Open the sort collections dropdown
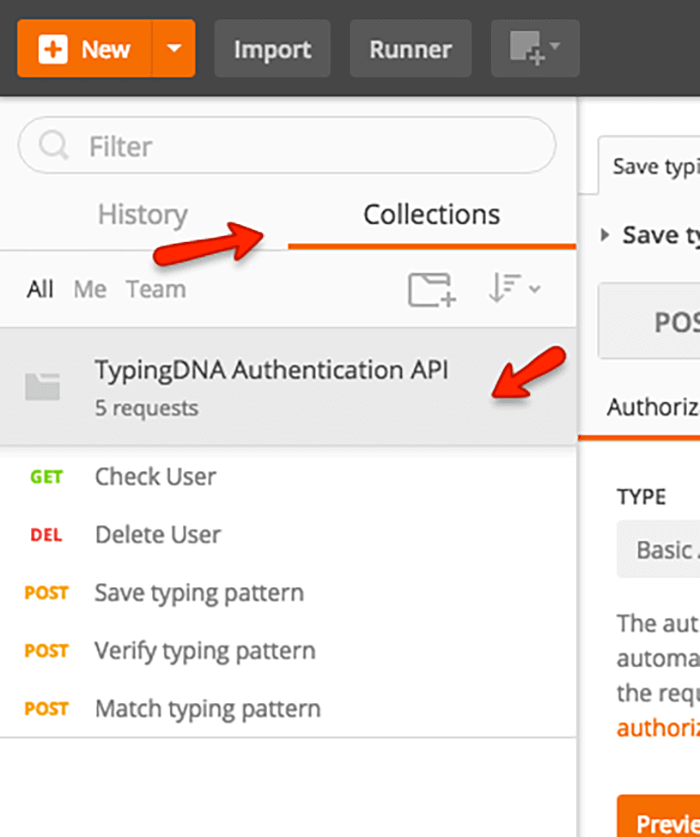The image size is (700, 837). [x=514, y=288]
